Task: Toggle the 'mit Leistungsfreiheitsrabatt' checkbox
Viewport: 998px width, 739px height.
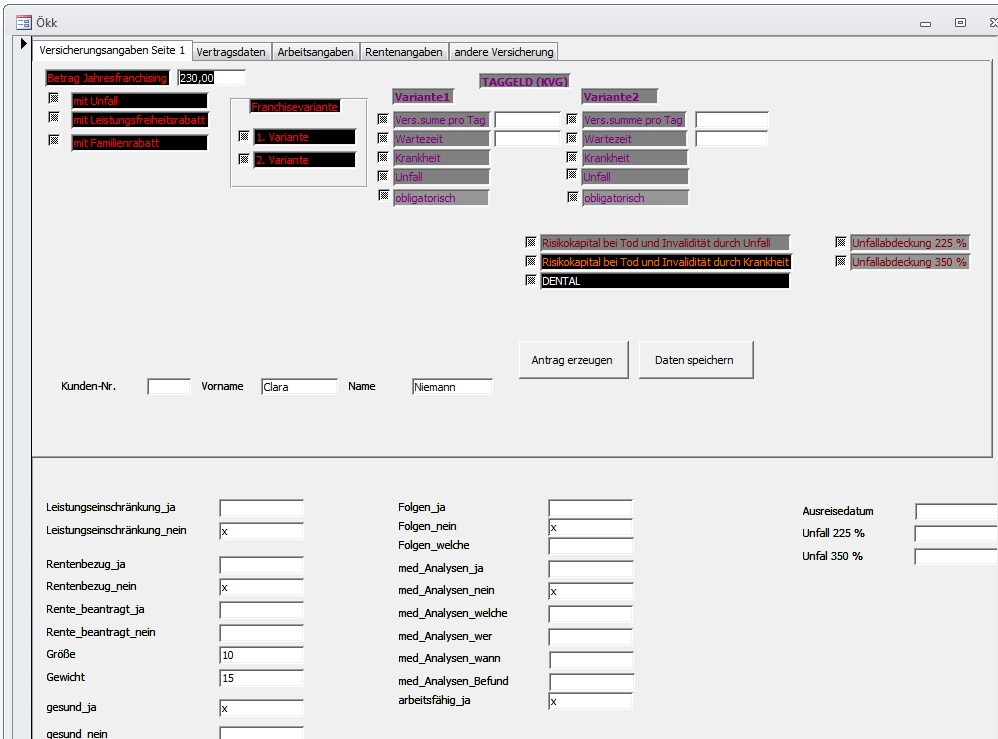Action: coord(54,118)
